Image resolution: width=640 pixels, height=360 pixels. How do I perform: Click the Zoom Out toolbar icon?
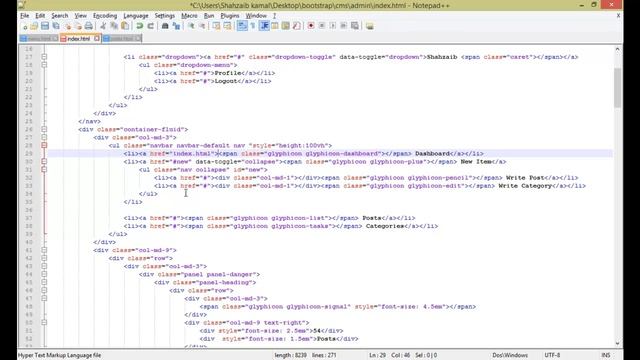tap(202, 26)
